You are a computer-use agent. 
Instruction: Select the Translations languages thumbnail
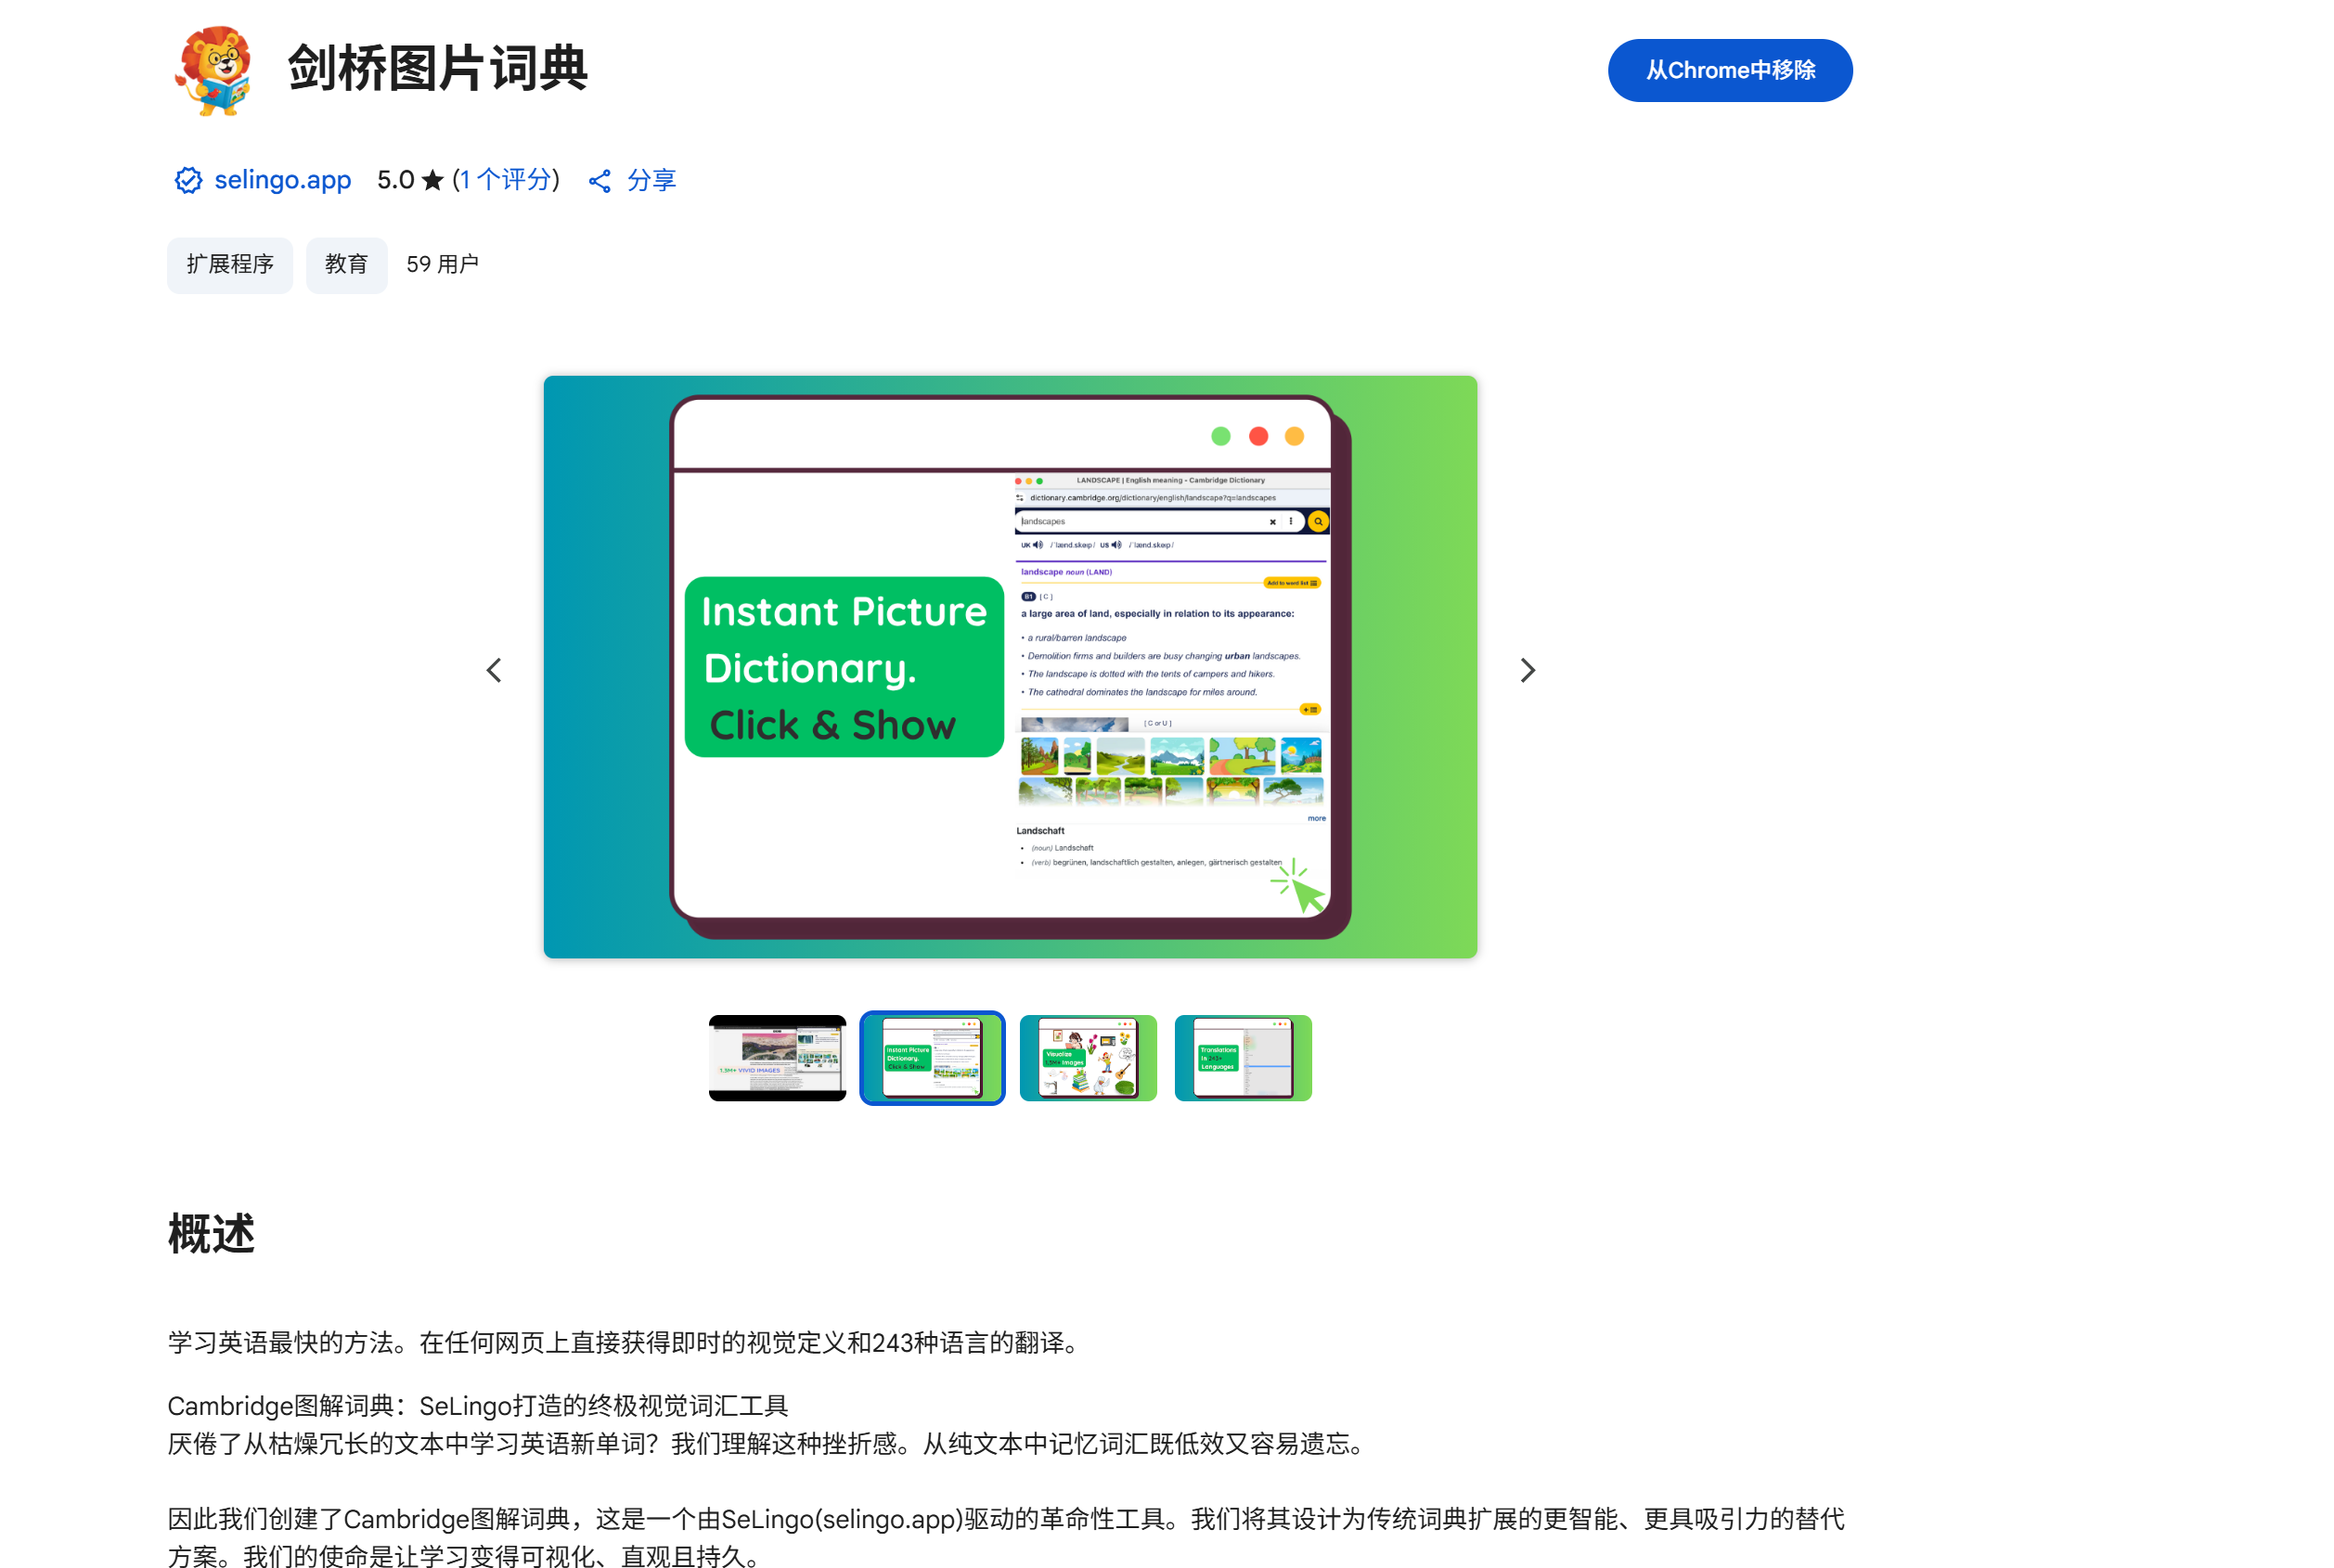coord(1243,1057)
